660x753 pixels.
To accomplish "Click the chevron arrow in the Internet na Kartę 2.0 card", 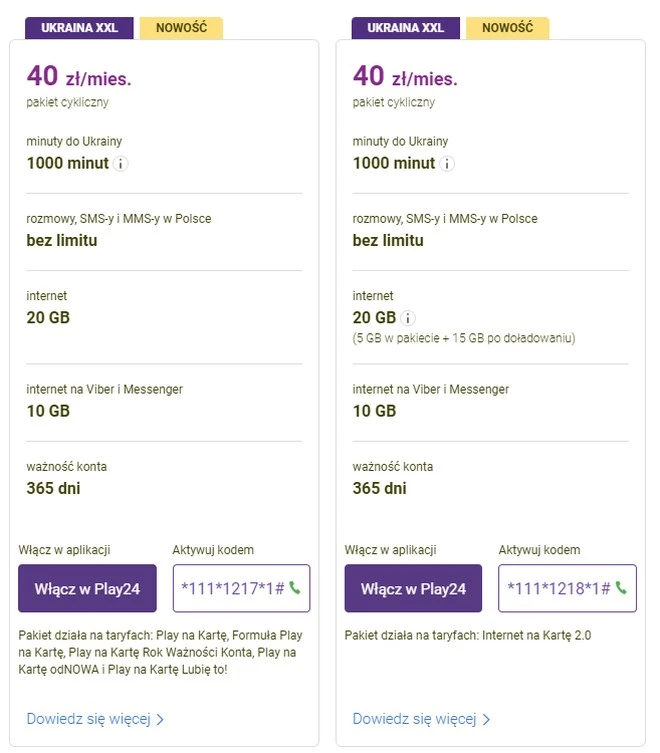I will tap(487, 719).
